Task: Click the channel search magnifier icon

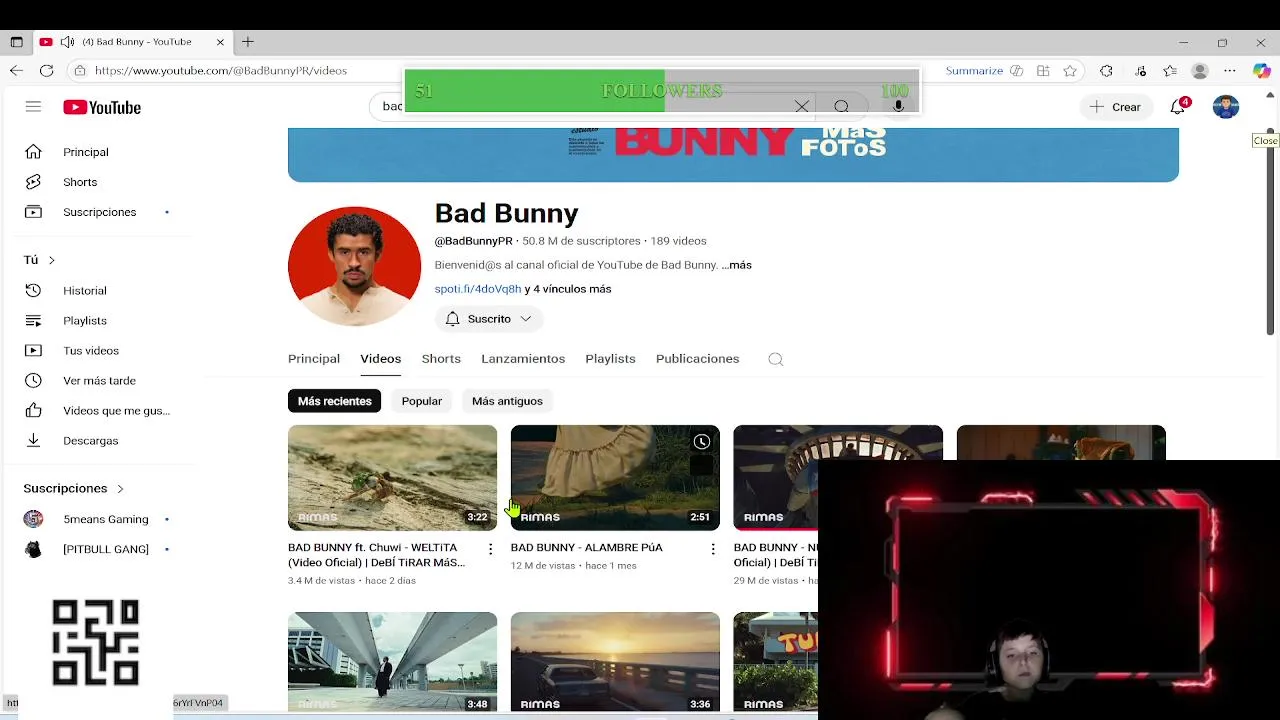Action: tap(775, 359)
